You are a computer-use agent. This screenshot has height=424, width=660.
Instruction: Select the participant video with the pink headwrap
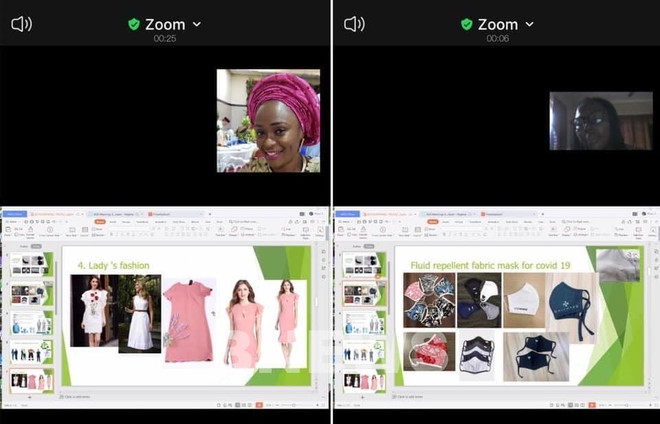(x=268, y=120)
